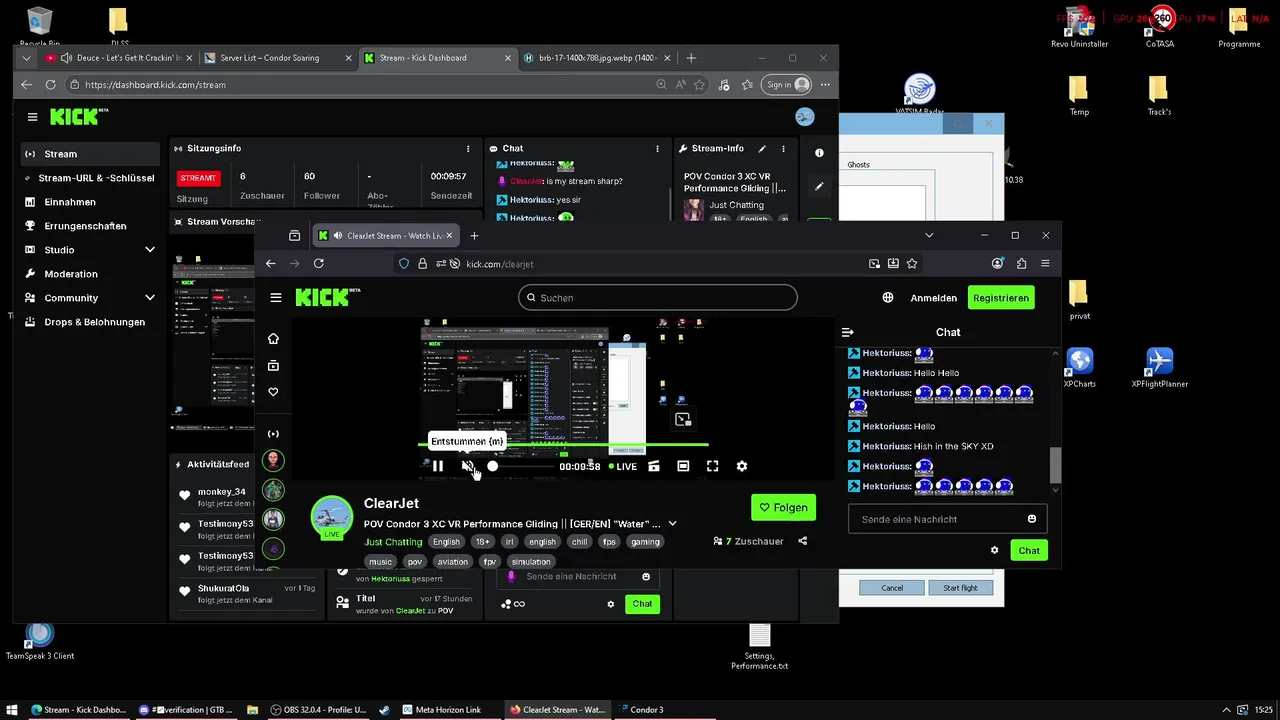Select the aviation tag
Image resolution: width=1280 pixels, height=720 pixels.
pyautogui.click(x=452, y=562)
